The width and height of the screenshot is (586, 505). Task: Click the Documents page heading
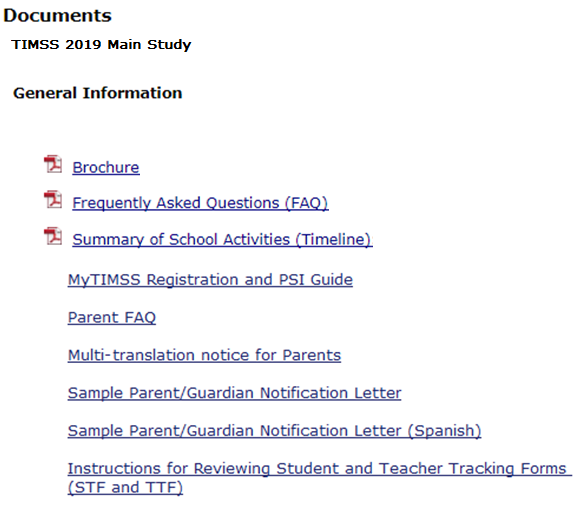click(57, 16)
